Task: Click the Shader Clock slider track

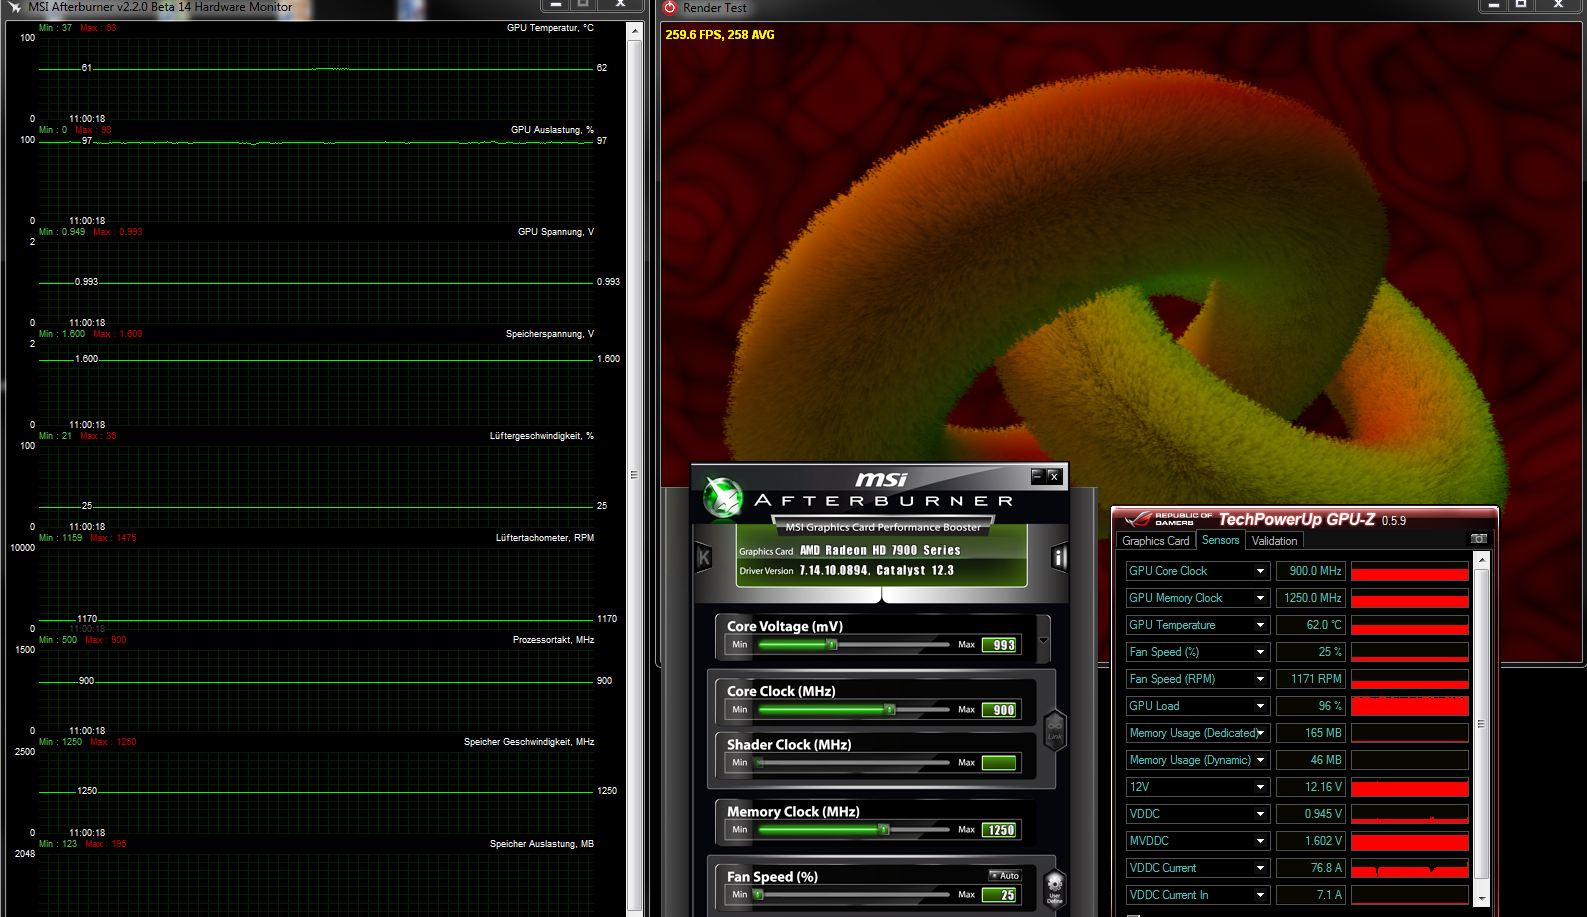Action: click(853, 763)
